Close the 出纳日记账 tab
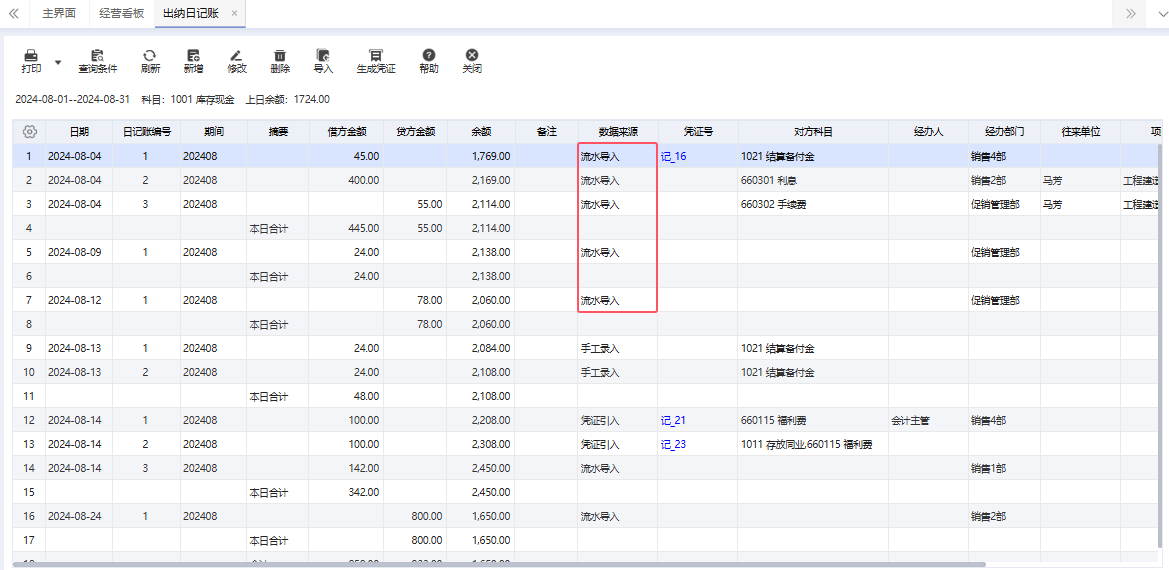This screenshot has width=1169, height=570. pos(234,13)
